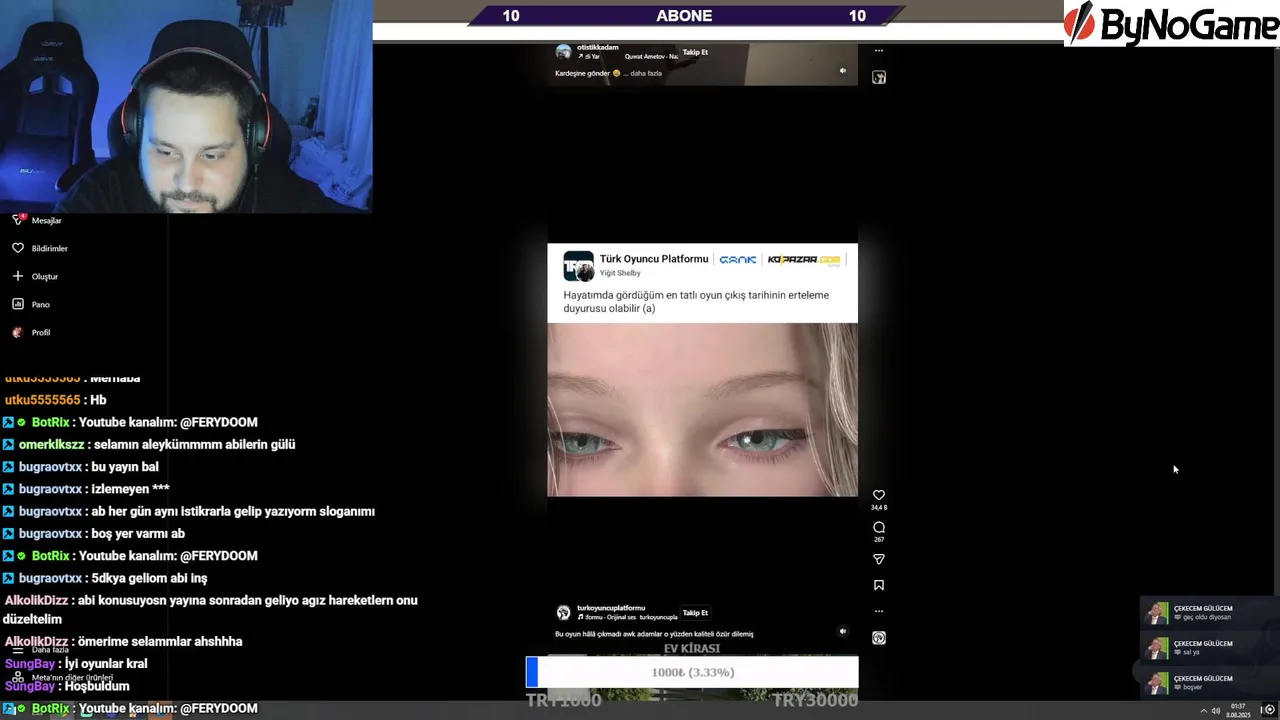Click the eyes video frame in reel
This screenshot has height=720, width=1280.
[702, 409]
